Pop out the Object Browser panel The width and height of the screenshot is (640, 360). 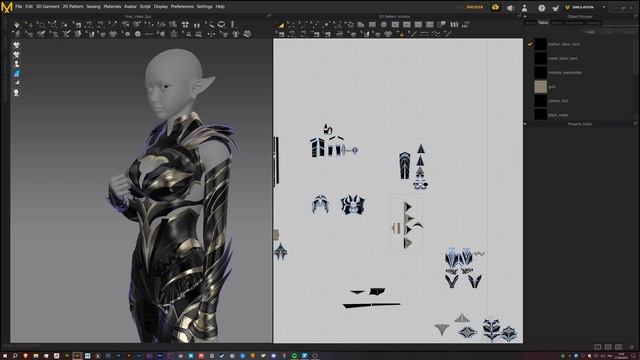[x=636, y=17]
